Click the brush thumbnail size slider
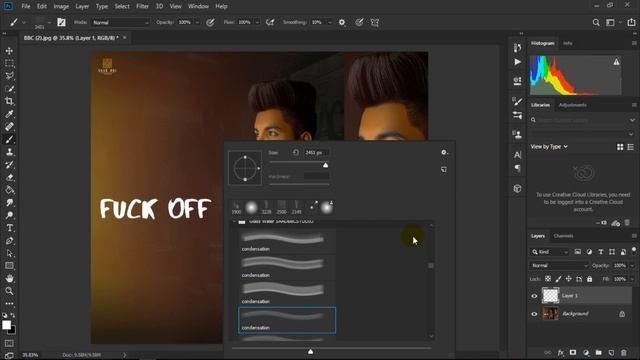The image size is (640, 360). coord(311,351)
